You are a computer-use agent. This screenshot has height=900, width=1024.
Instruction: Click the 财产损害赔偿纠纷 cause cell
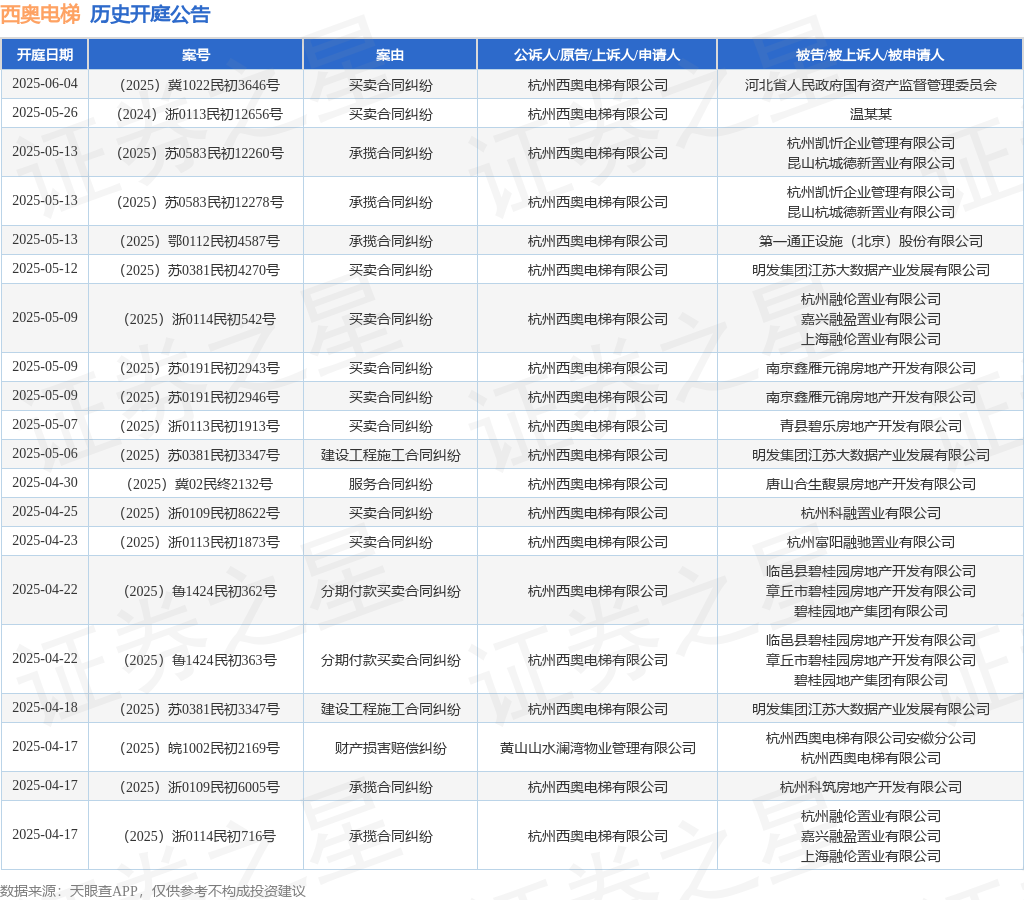pos(390,748)
